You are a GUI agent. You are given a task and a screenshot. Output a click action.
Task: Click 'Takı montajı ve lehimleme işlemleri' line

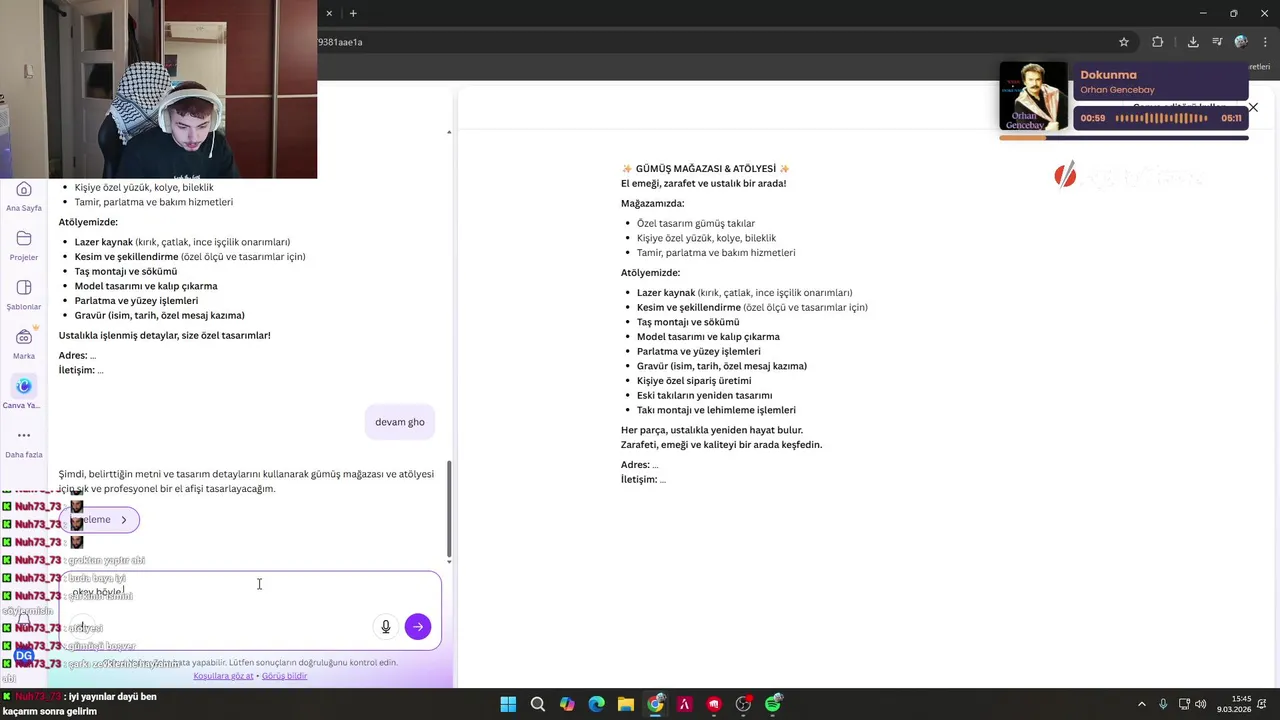pyautogui.click(x=716, y=410)
